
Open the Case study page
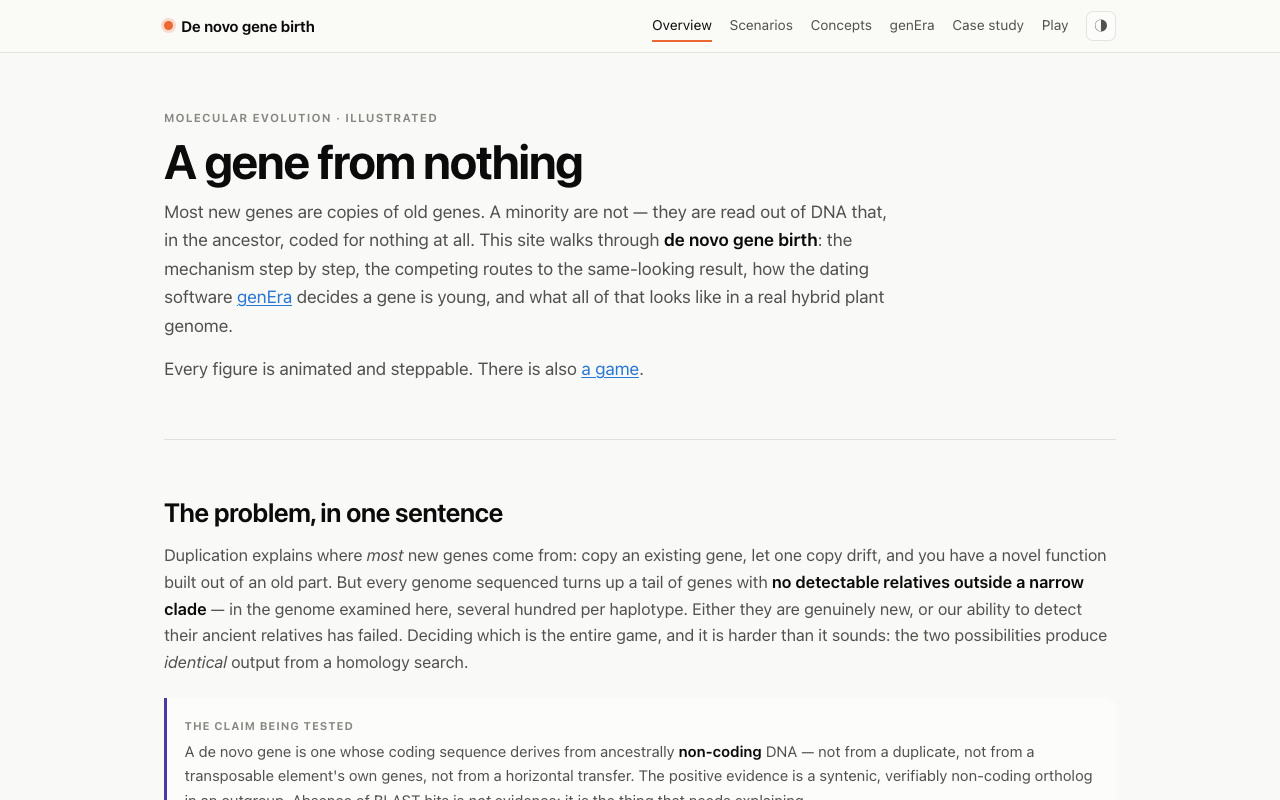pos(988,25)
